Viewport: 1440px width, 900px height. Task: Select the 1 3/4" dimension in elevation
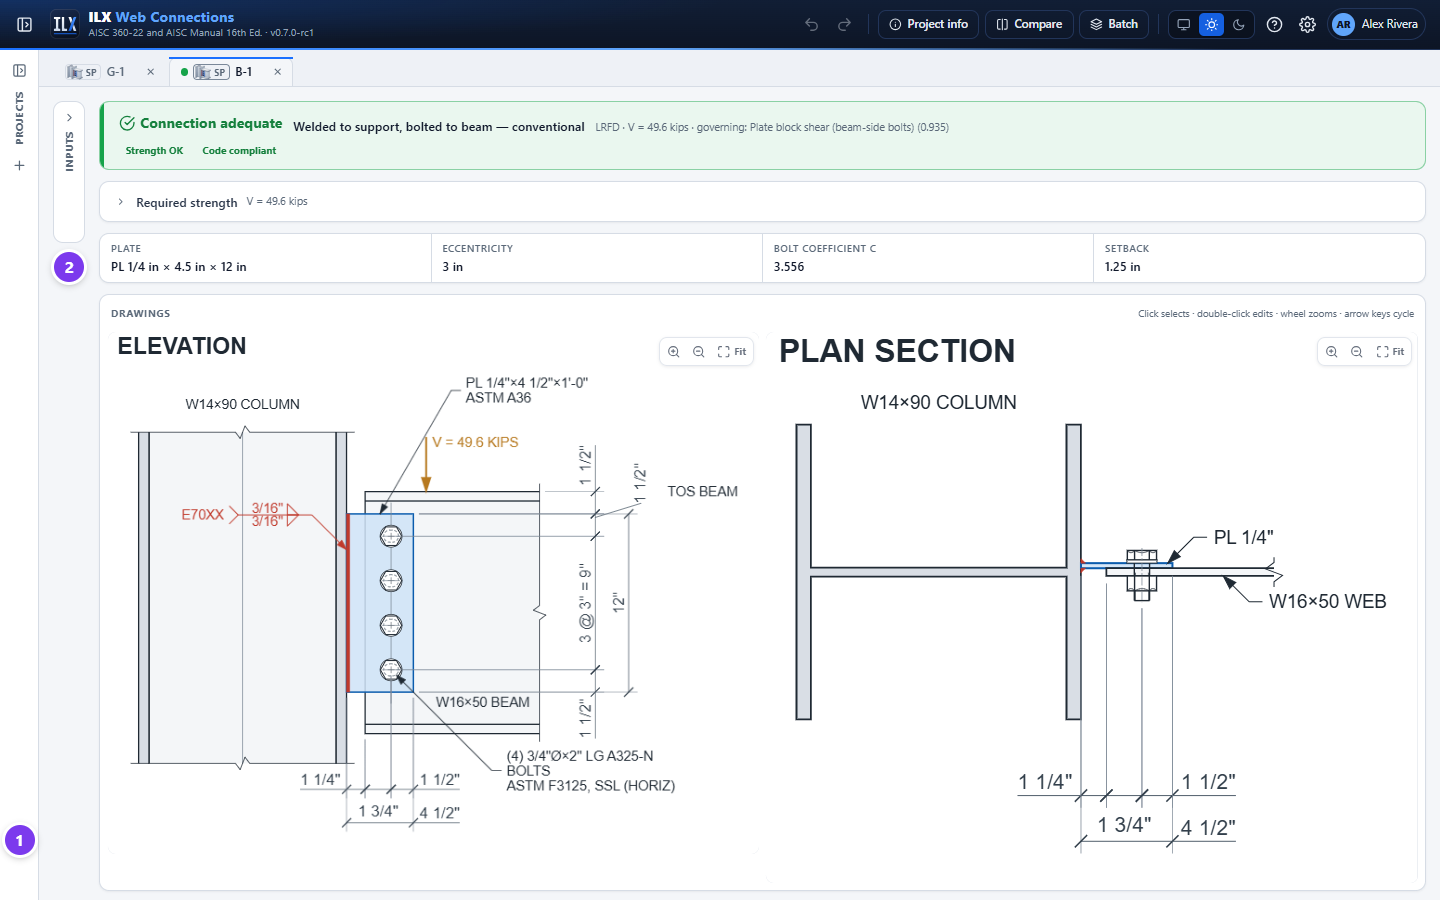click(x=378, y=811)
